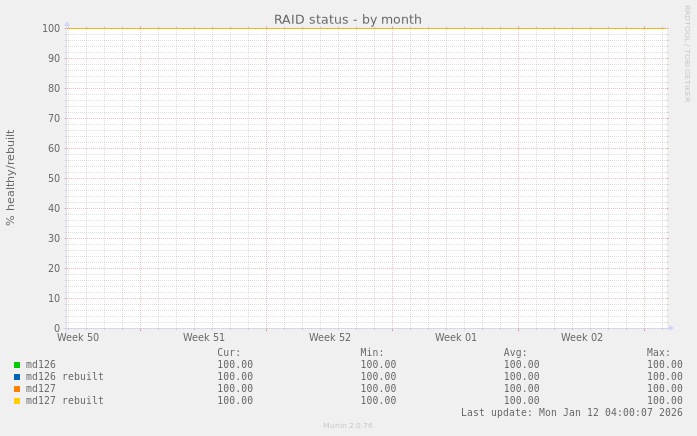Viewport: 697px width, 436px height.
Task: Click the 'Week 01' x-axis label
Action: 456,337
